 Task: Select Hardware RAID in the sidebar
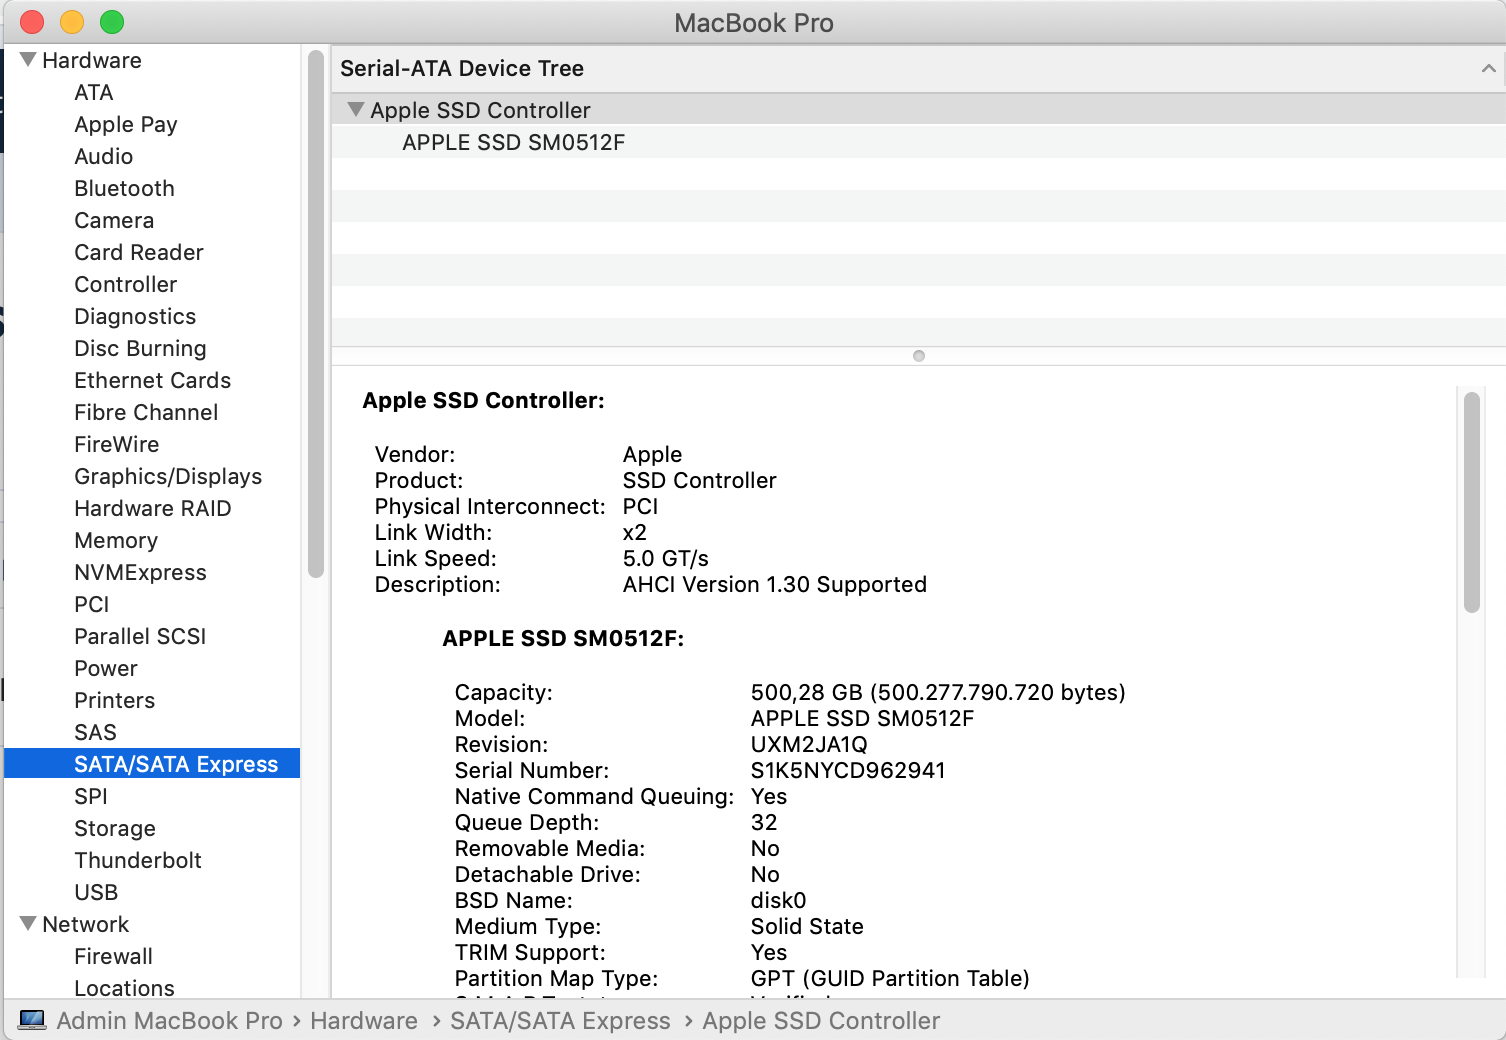[x=153, y=508]
